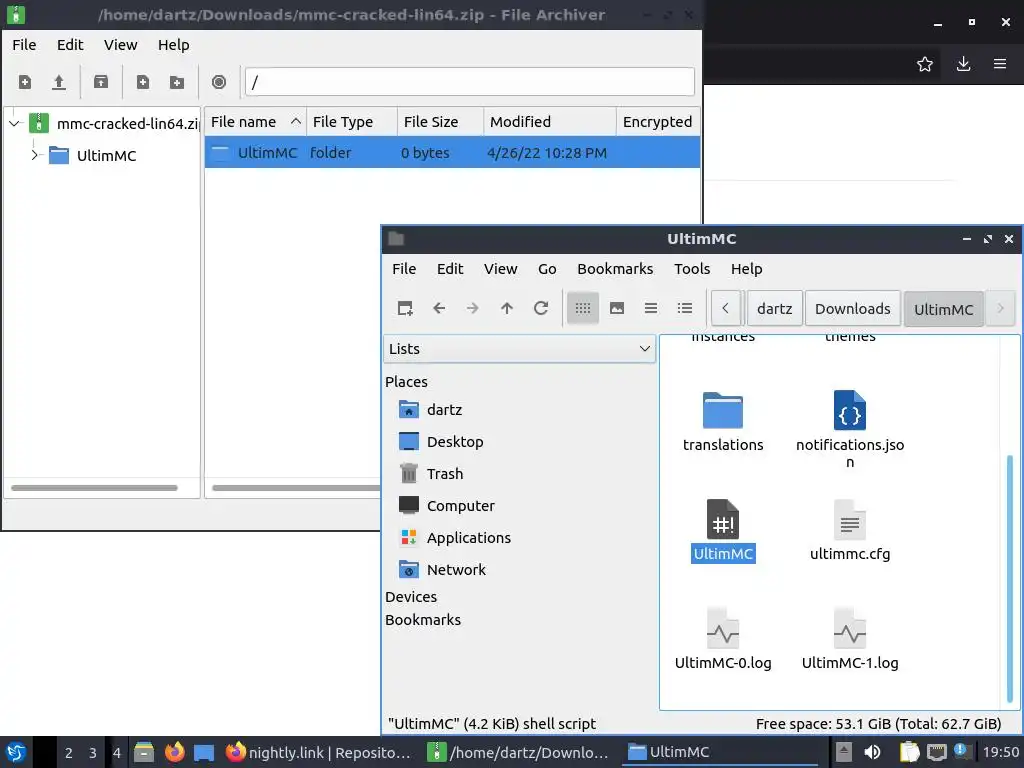This screenshot has width=1024, height=768.
Task: Sort by File Type column header
Action: pos(352,121)
